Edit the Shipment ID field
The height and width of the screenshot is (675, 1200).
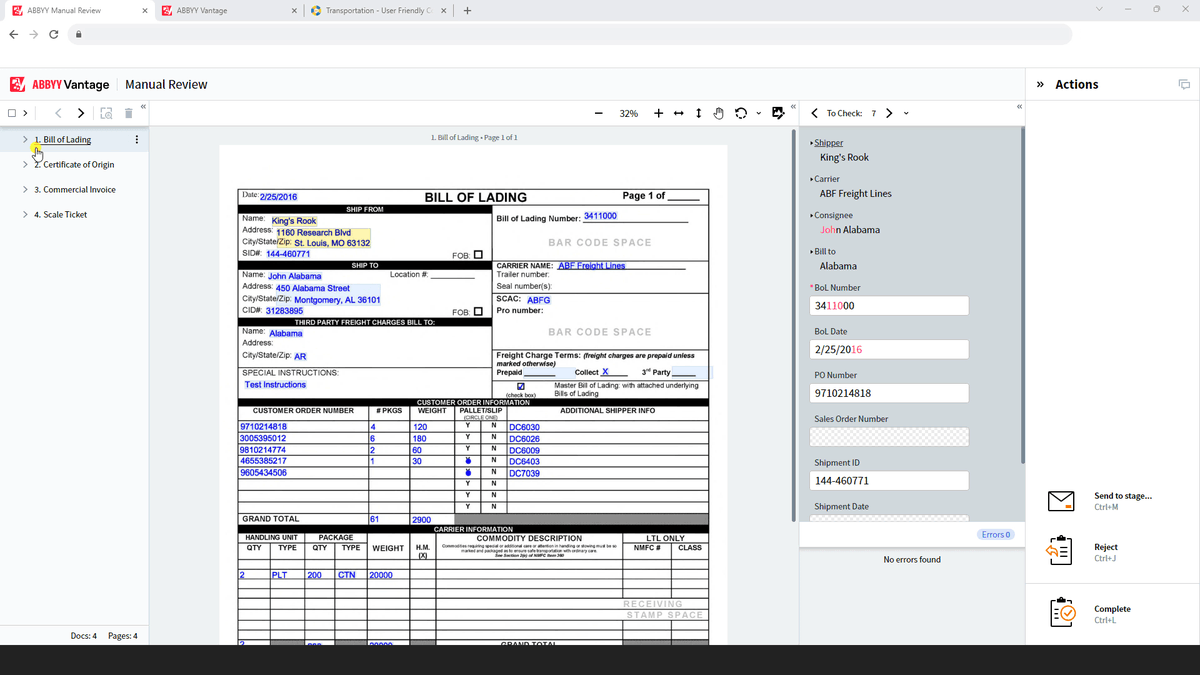click(x=889, y=481)
